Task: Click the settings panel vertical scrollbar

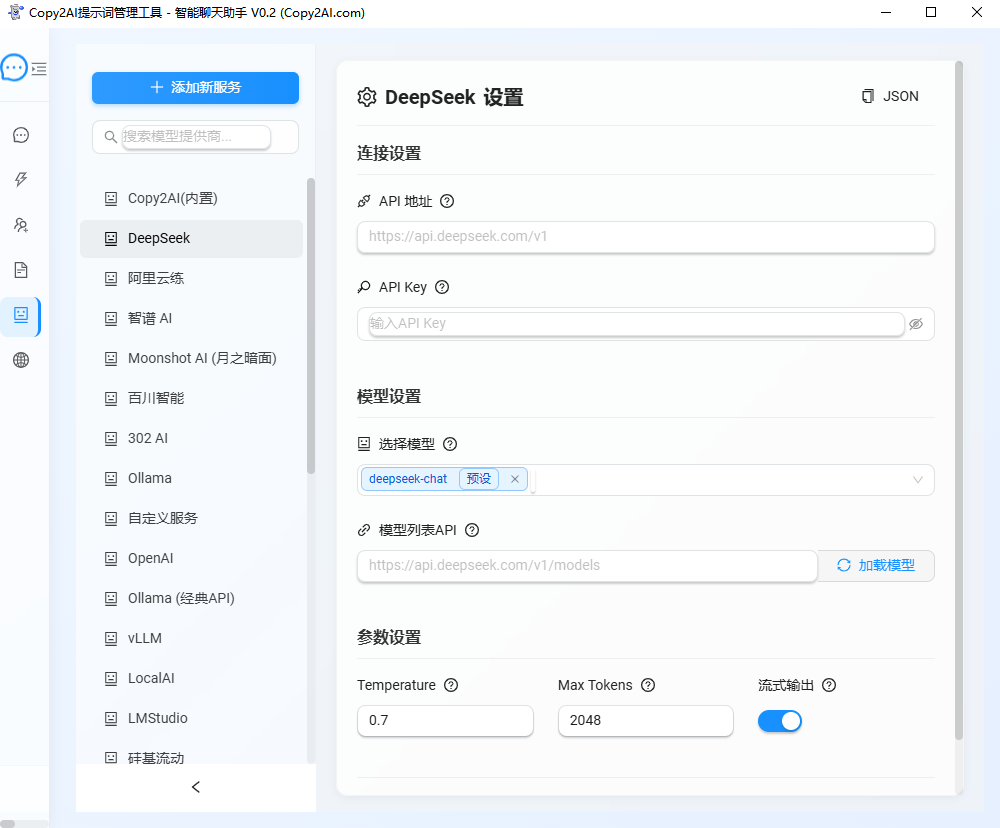Action: click(959, 401)
